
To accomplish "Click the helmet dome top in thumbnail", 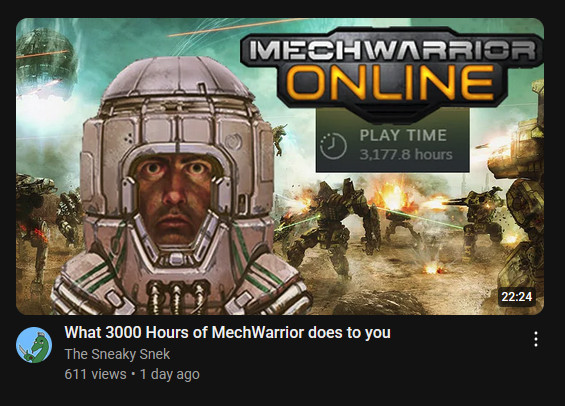I will point(177,77).
